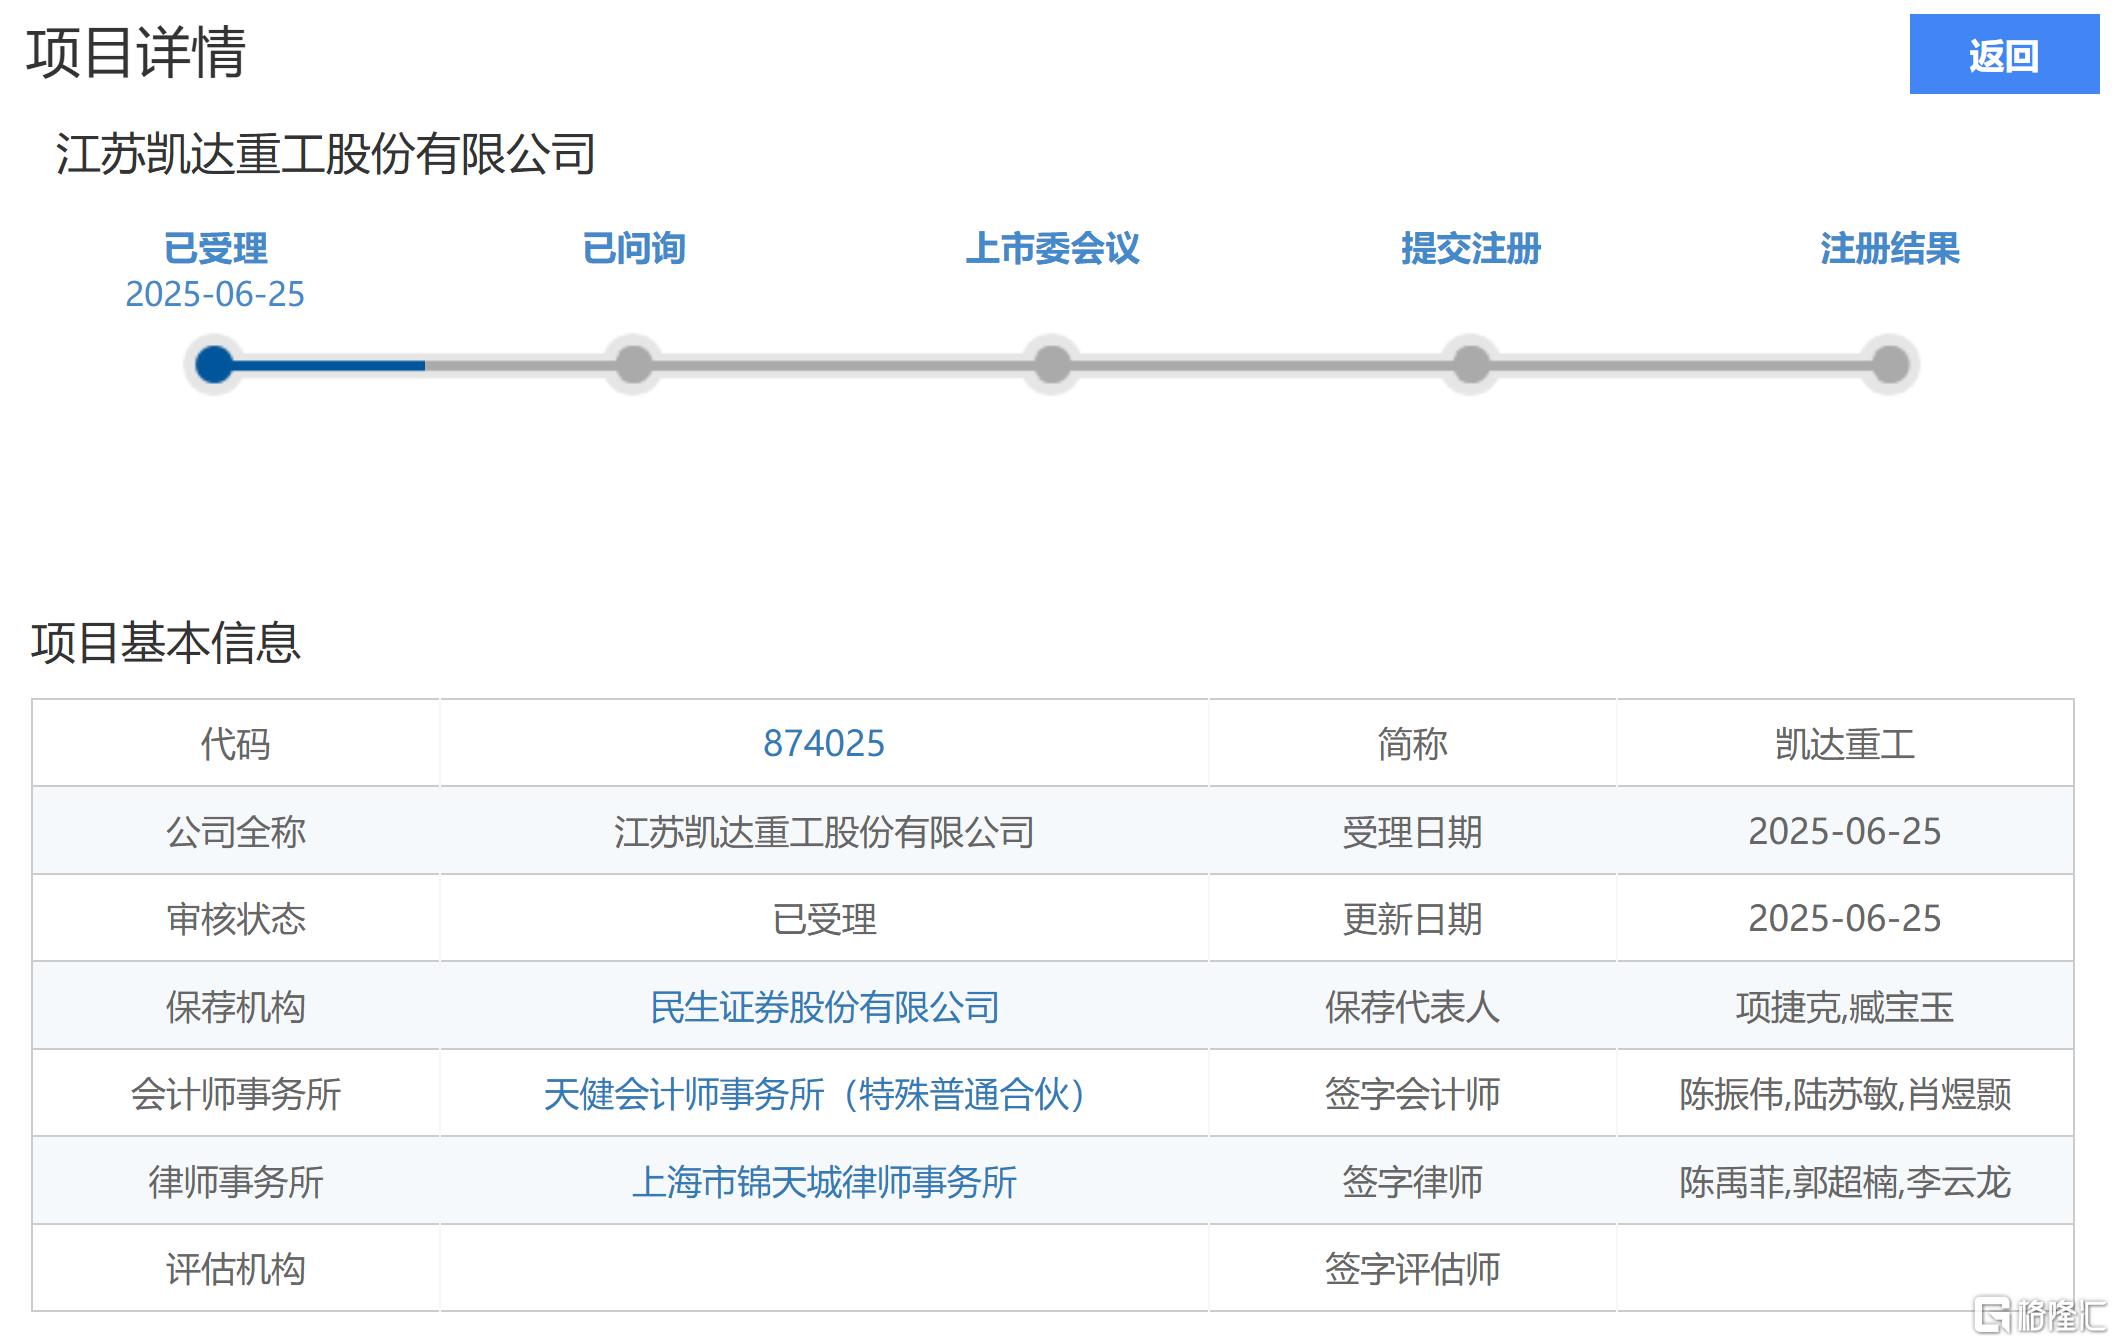Click the grey 已问询 progress dot
The height and width of the screenshot is (1343, 2115).
(633, 364)
